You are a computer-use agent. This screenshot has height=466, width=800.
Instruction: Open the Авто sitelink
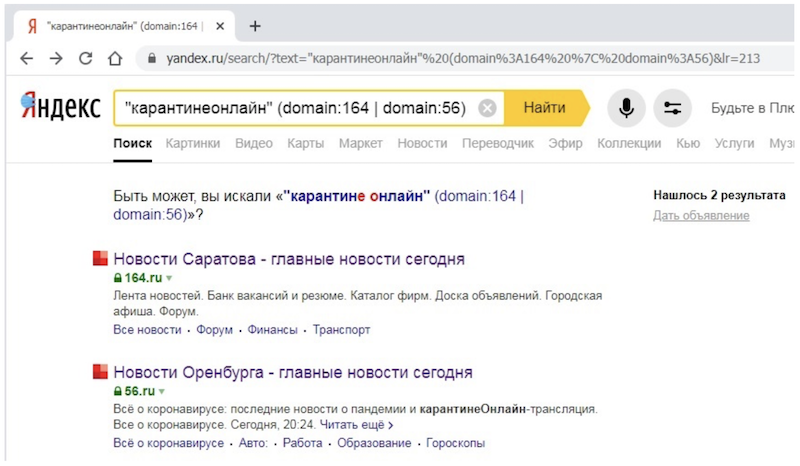253,443
